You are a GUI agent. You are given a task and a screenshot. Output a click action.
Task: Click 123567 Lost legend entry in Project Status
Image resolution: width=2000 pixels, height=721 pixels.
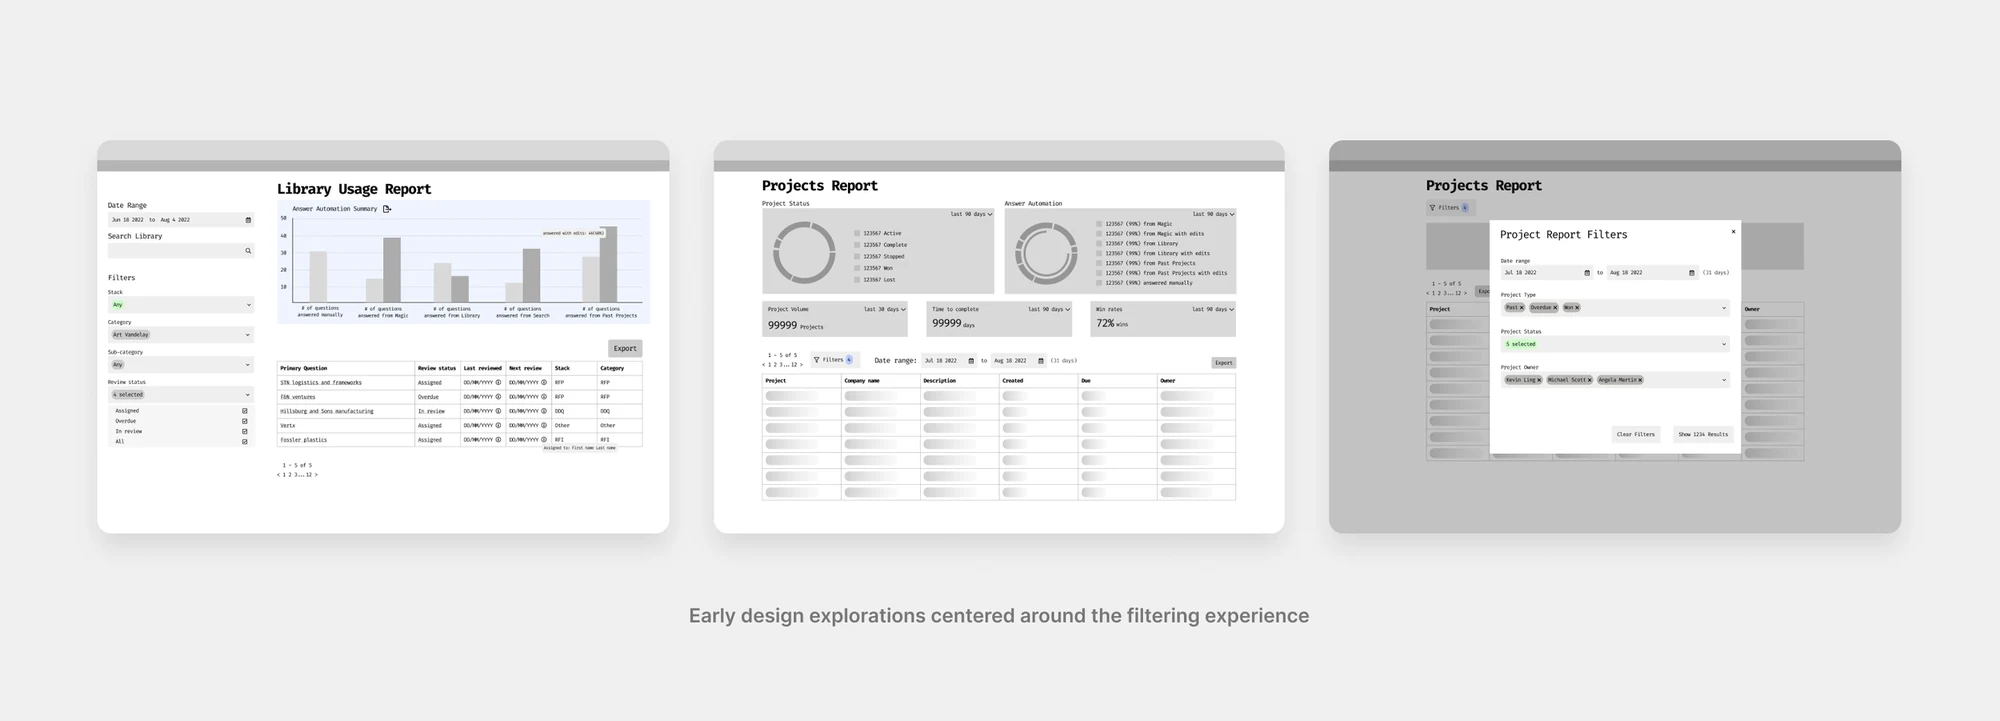[875, 280]
